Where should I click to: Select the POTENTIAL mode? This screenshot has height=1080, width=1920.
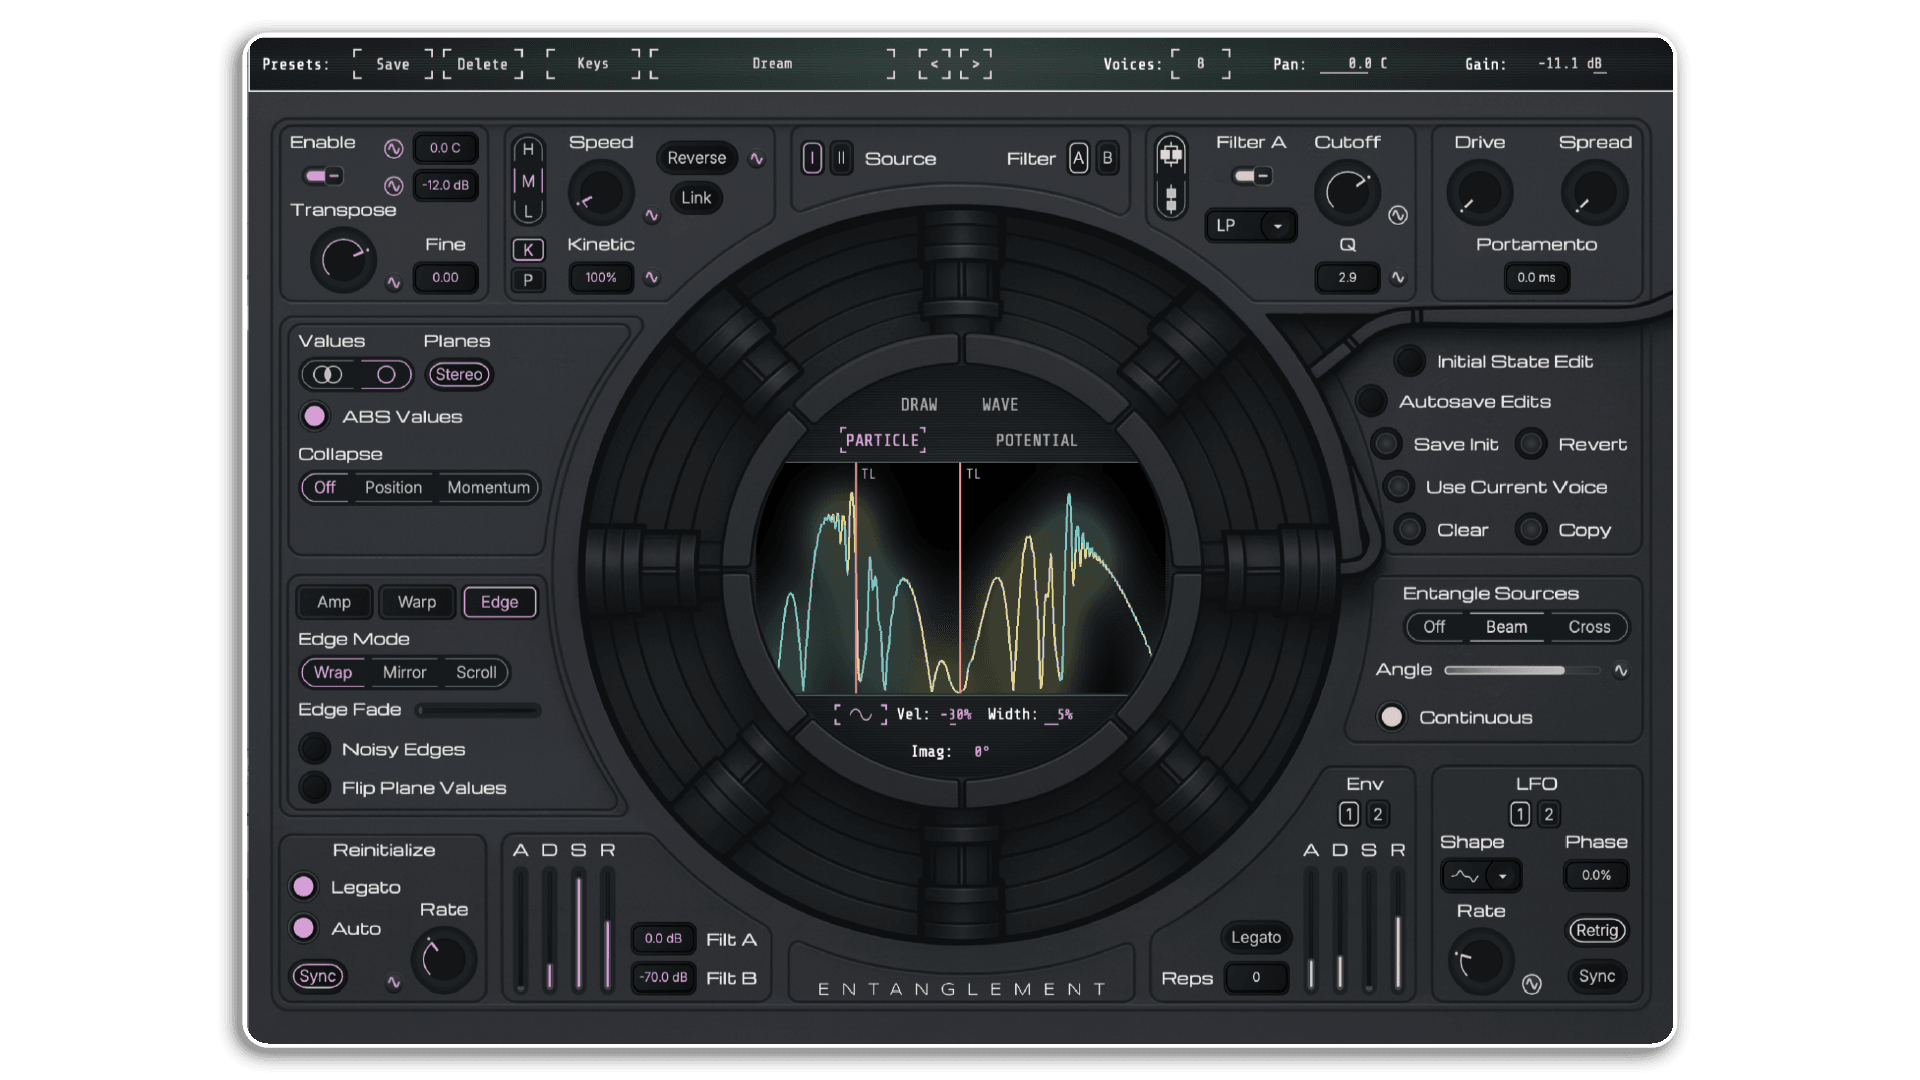(1037, 441)
